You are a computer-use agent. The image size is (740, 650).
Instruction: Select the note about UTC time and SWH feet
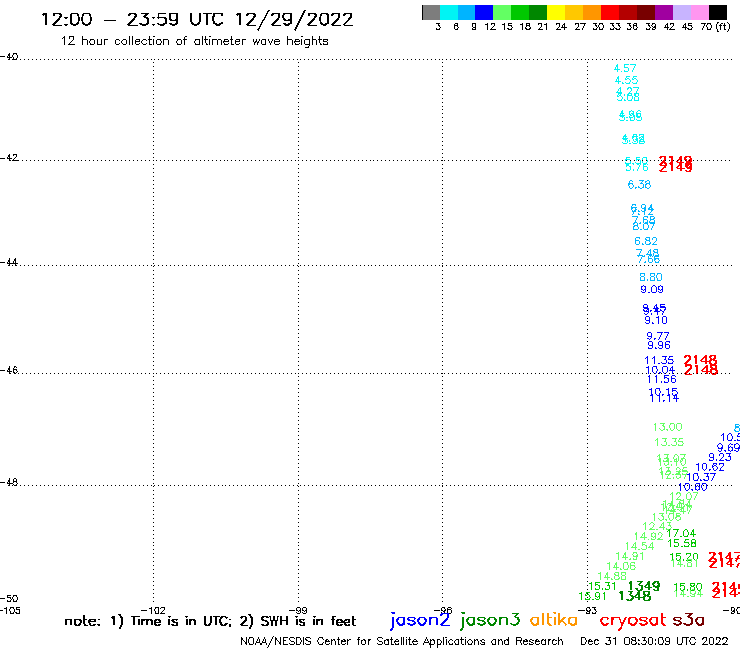coord(210,621)
